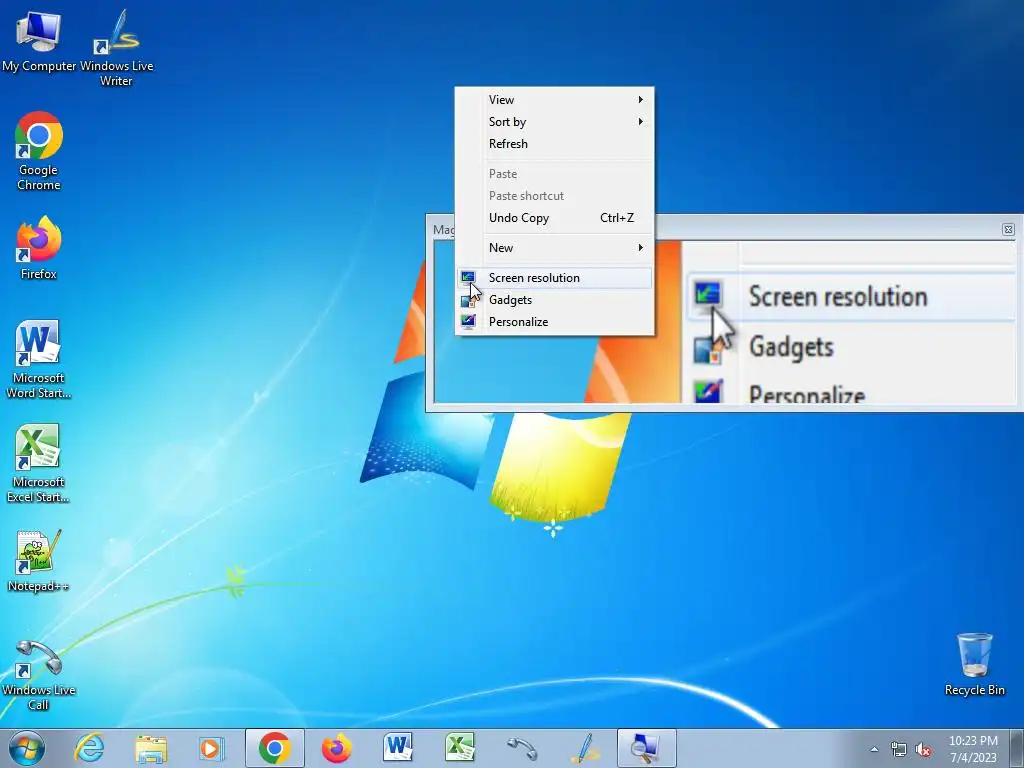Choose Screen resolution in context menu

click(x=554, y=278)
